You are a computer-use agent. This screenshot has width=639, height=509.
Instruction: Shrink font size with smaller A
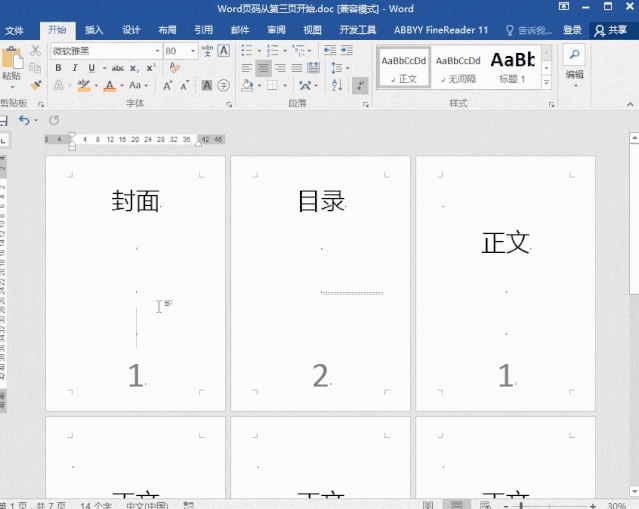185,86
